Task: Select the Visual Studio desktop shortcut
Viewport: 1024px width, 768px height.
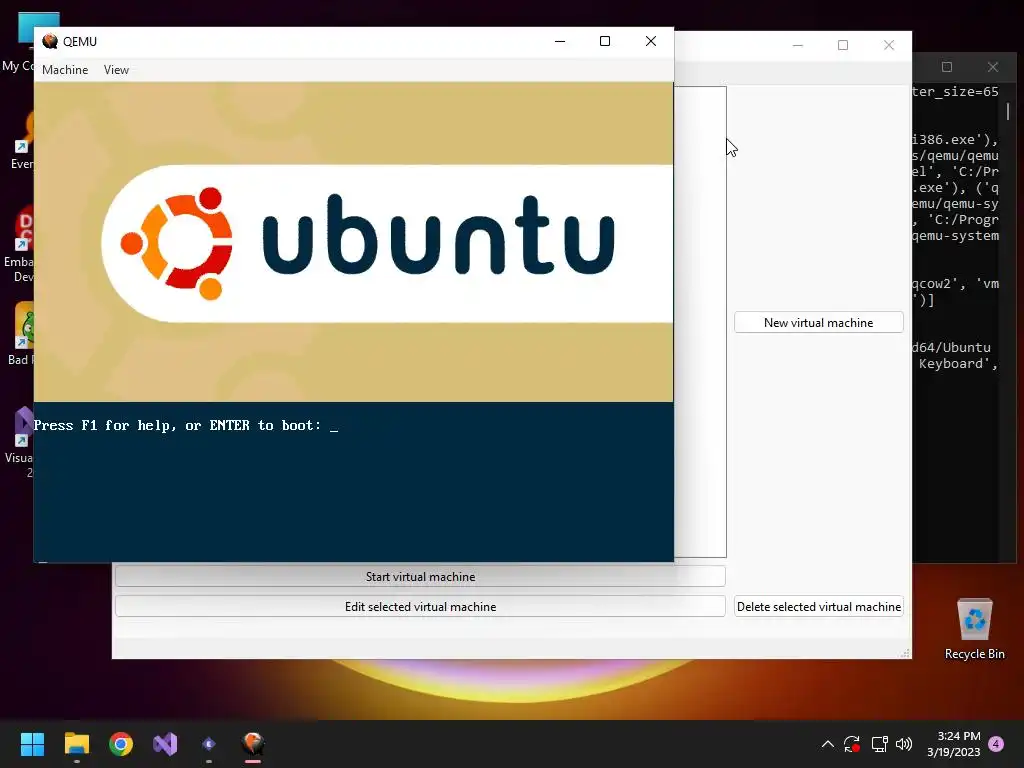Action: tap(19, 443)
